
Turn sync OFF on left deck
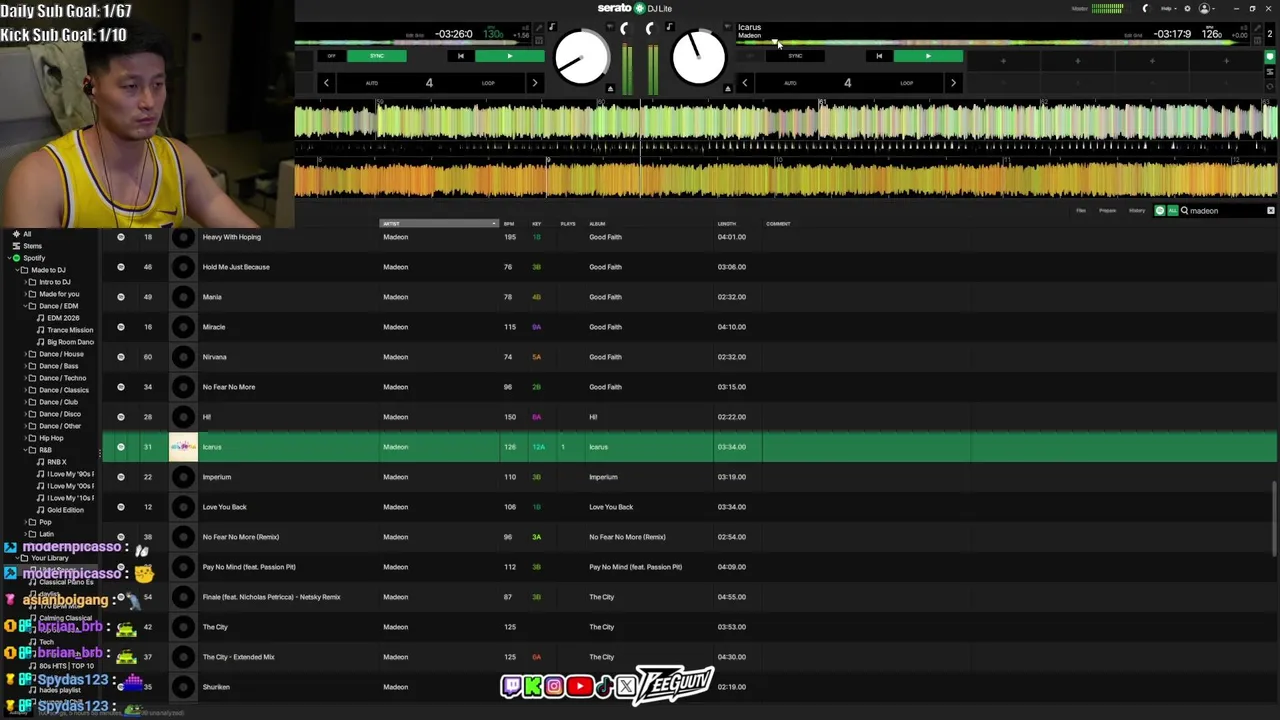pyautogui.click(x=332, y=56)
